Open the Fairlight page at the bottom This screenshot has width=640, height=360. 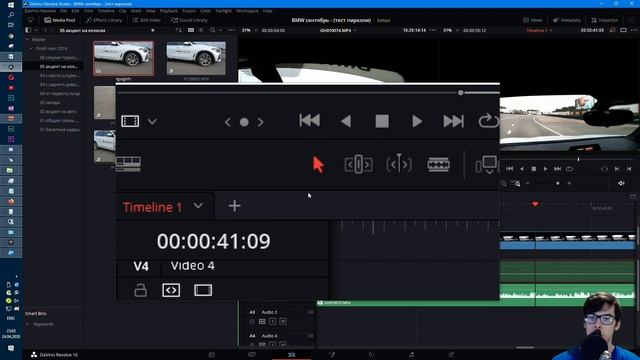(411, 355)
